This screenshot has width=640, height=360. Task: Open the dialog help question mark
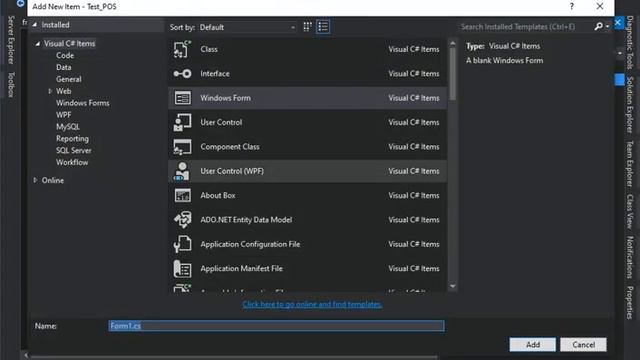(x=571, y=7)
